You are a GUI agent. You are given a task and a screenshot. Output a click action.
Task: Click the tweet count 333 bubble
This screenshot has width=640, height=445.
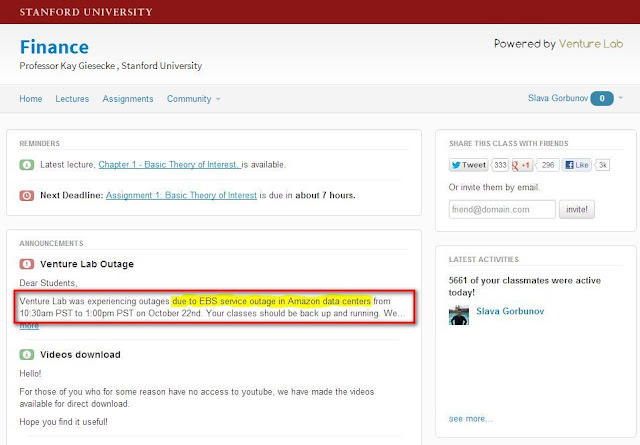coord(500,165)
